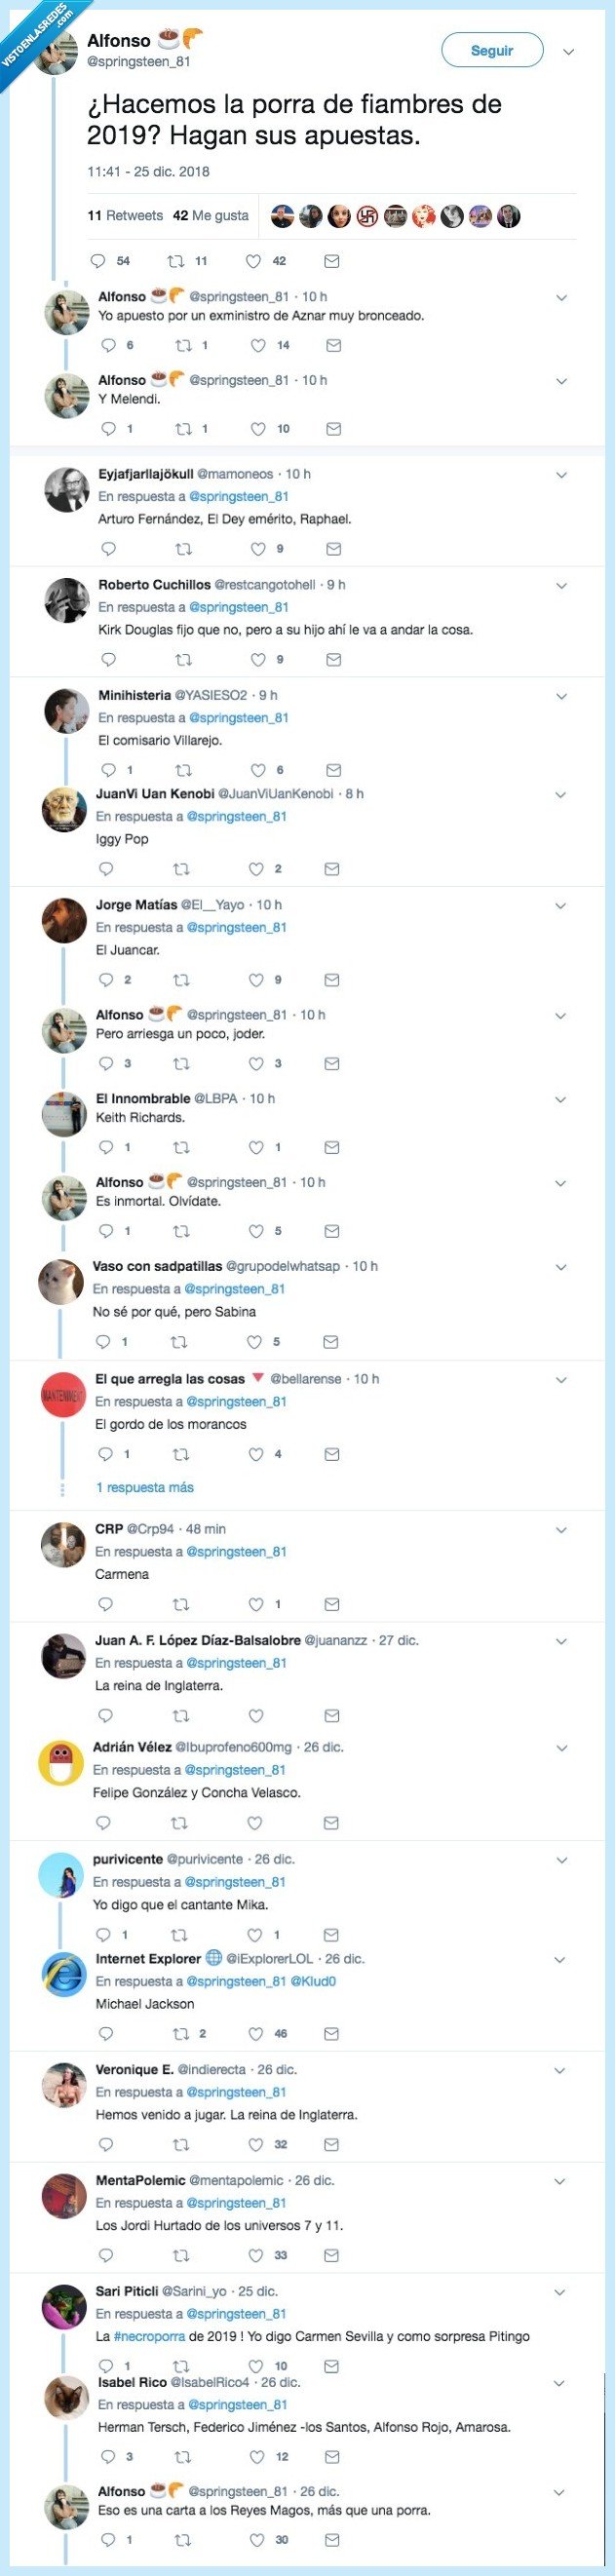Open '11 Retweets' list
Screen dimensions: 615x2576
click(125, 215)
